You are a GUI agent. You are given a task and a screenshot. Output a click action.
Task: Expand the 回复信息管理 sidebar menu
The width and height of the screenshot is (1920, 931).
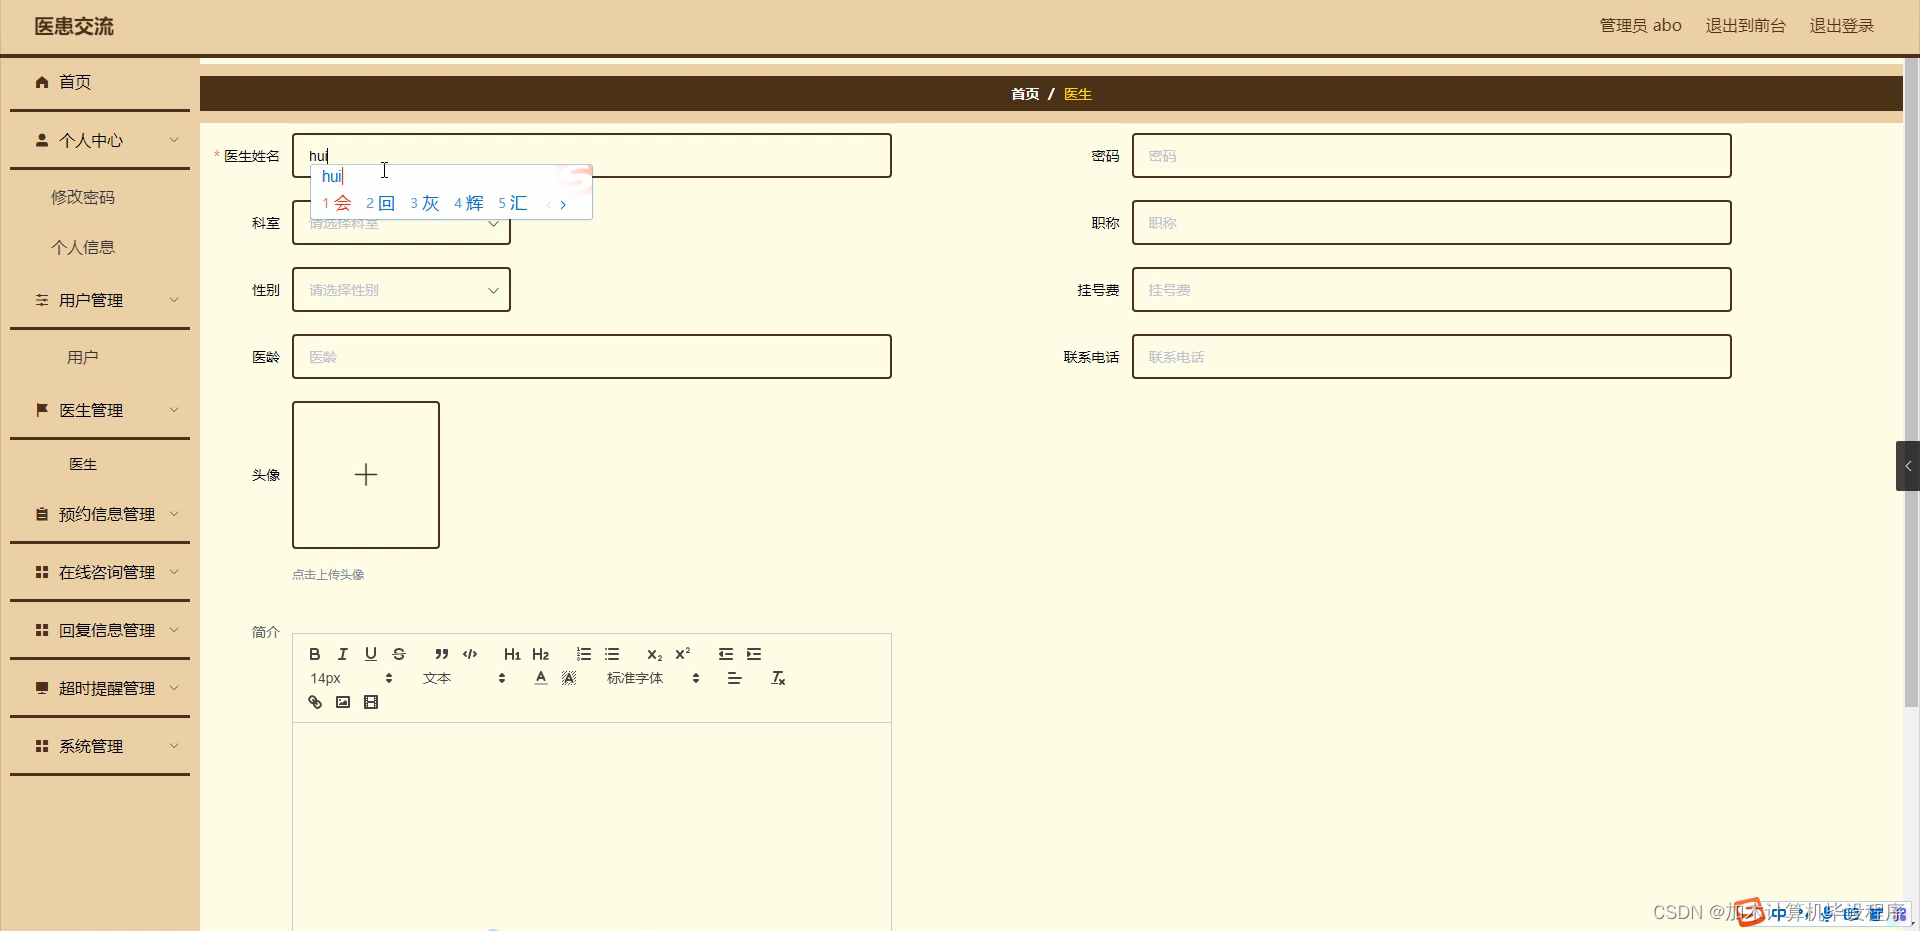[100, 630]
